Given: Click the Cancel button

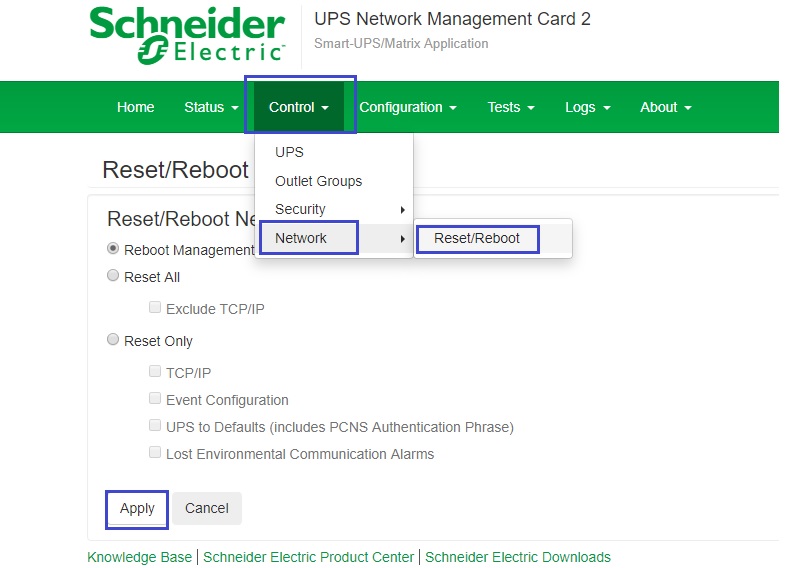Looking at the screenshot, I should [207, 508].
